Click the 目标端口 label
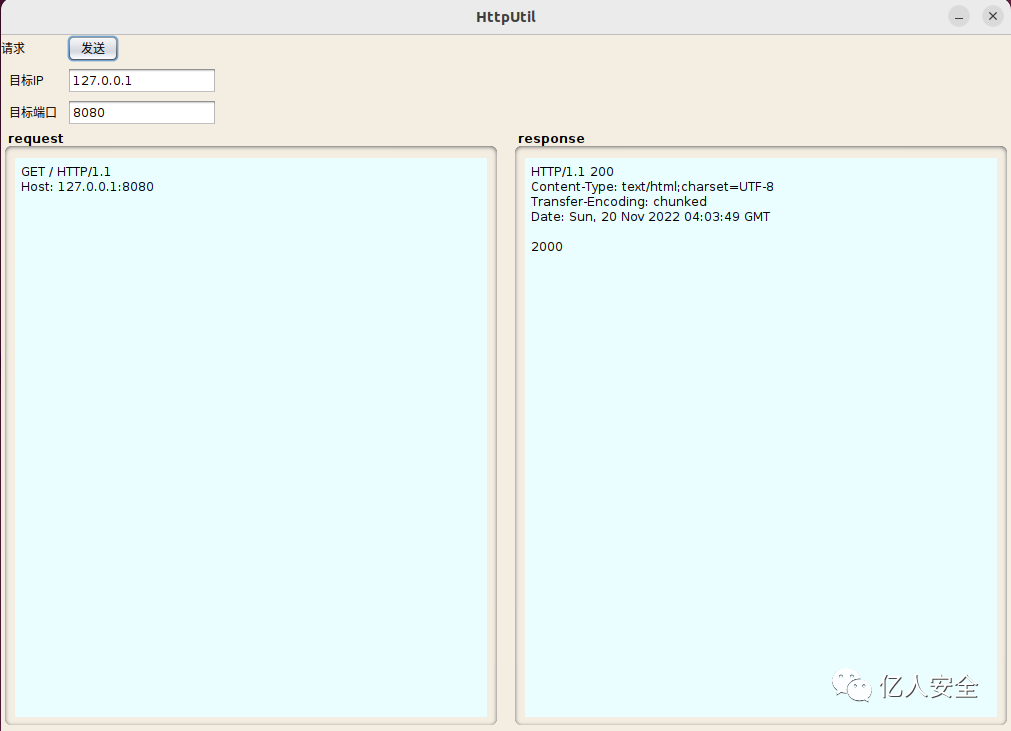The height and width of the screenshot is (731, 1011). coord(33,112)
